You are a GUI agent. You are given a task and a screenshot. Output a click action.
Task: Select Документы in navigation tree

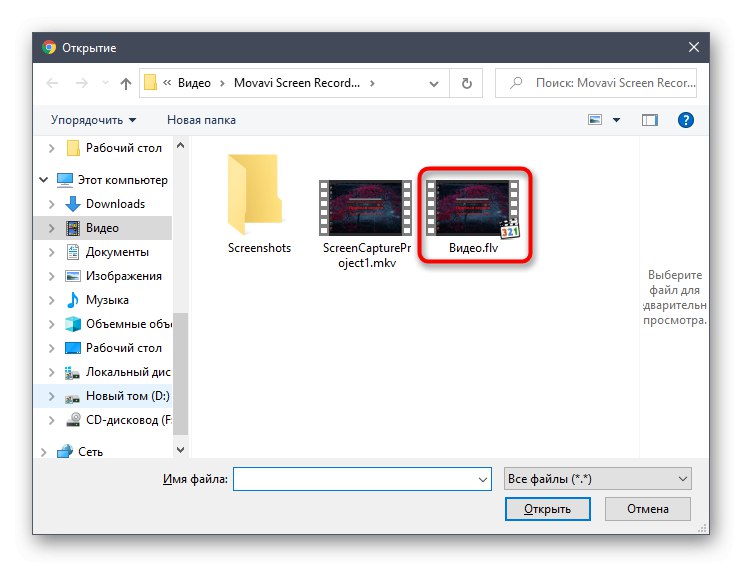117,252
